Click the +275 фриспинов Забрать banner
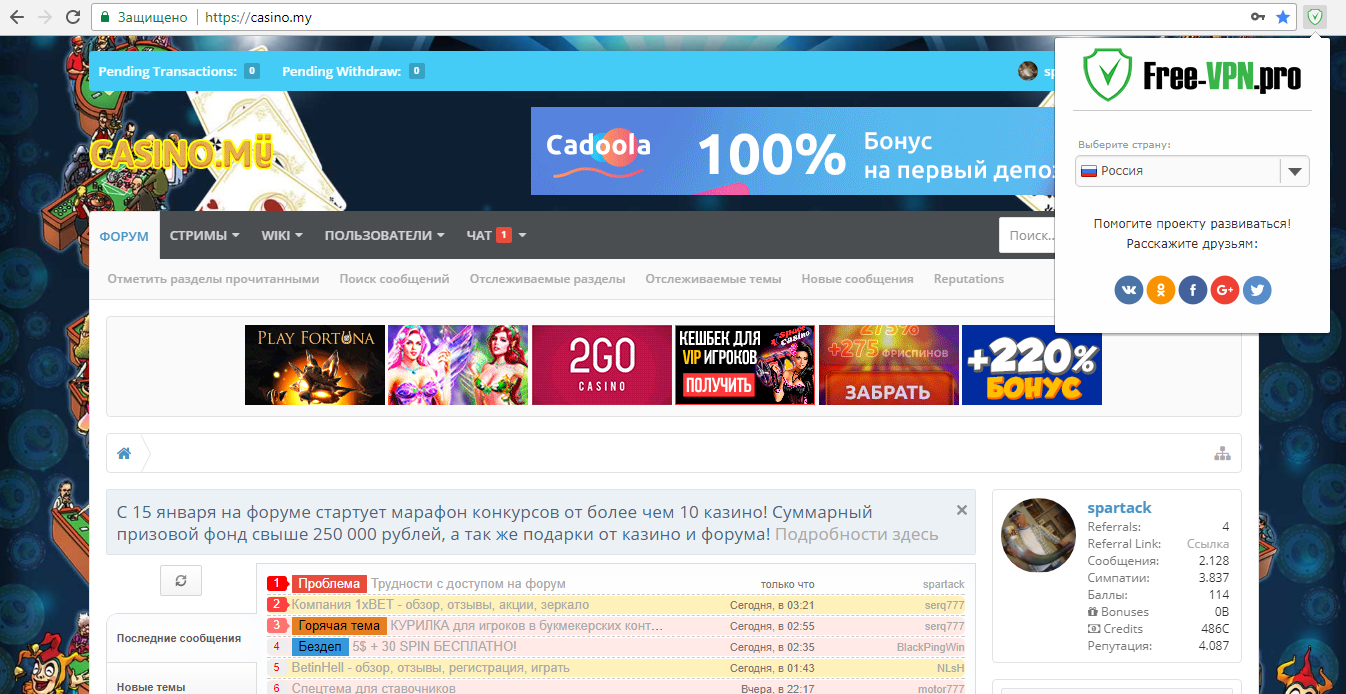 pos(889,365)
